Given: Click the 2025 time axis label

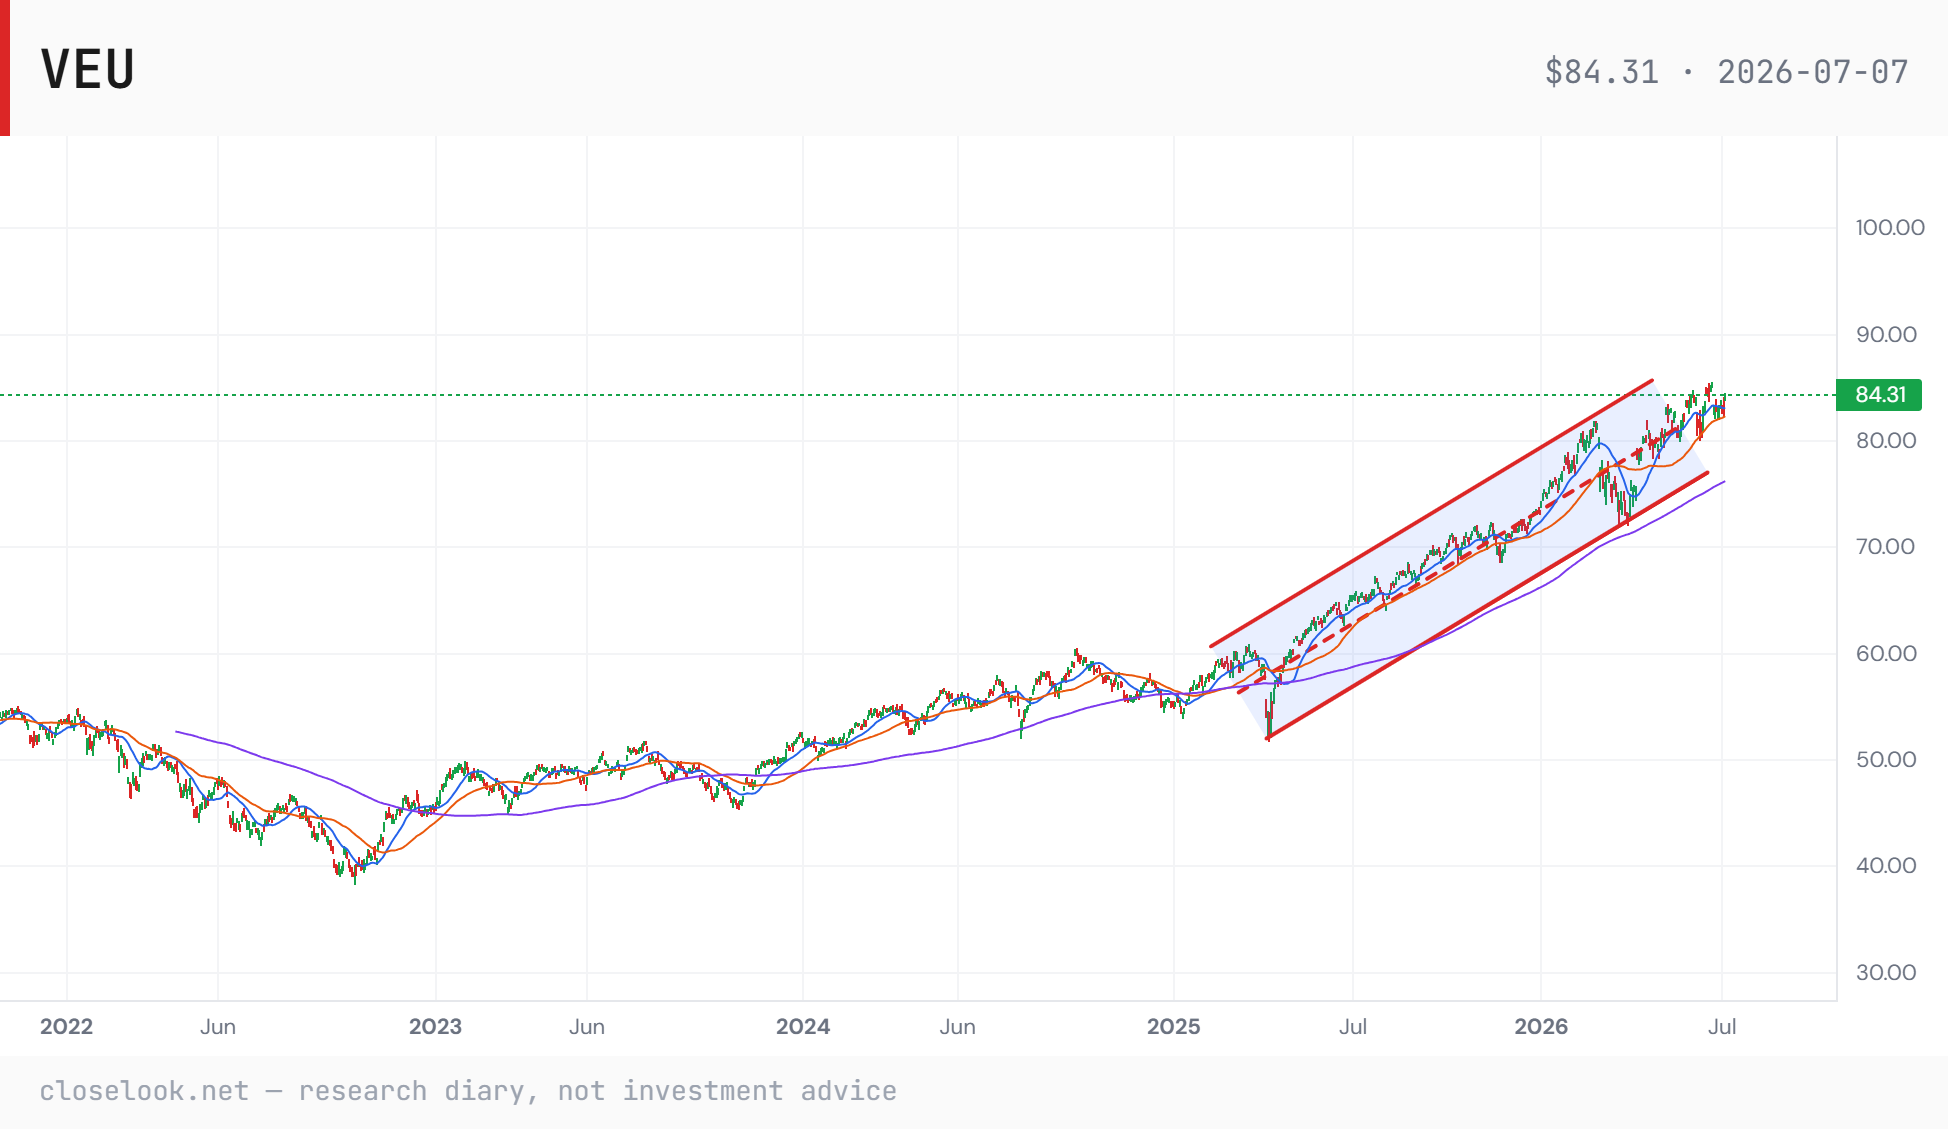Looking at the screenshot, I should tap(1173, 1026).
